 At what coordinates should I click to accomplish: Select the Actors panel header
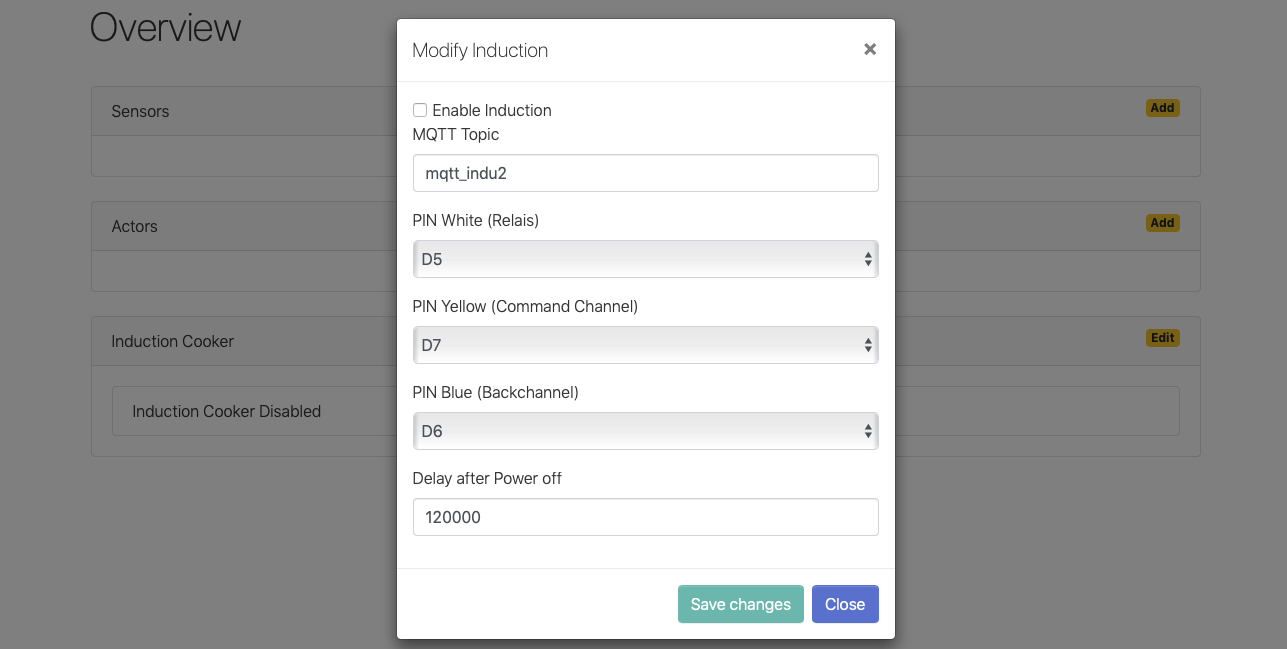pyautogui.click(x=135, y=226)
